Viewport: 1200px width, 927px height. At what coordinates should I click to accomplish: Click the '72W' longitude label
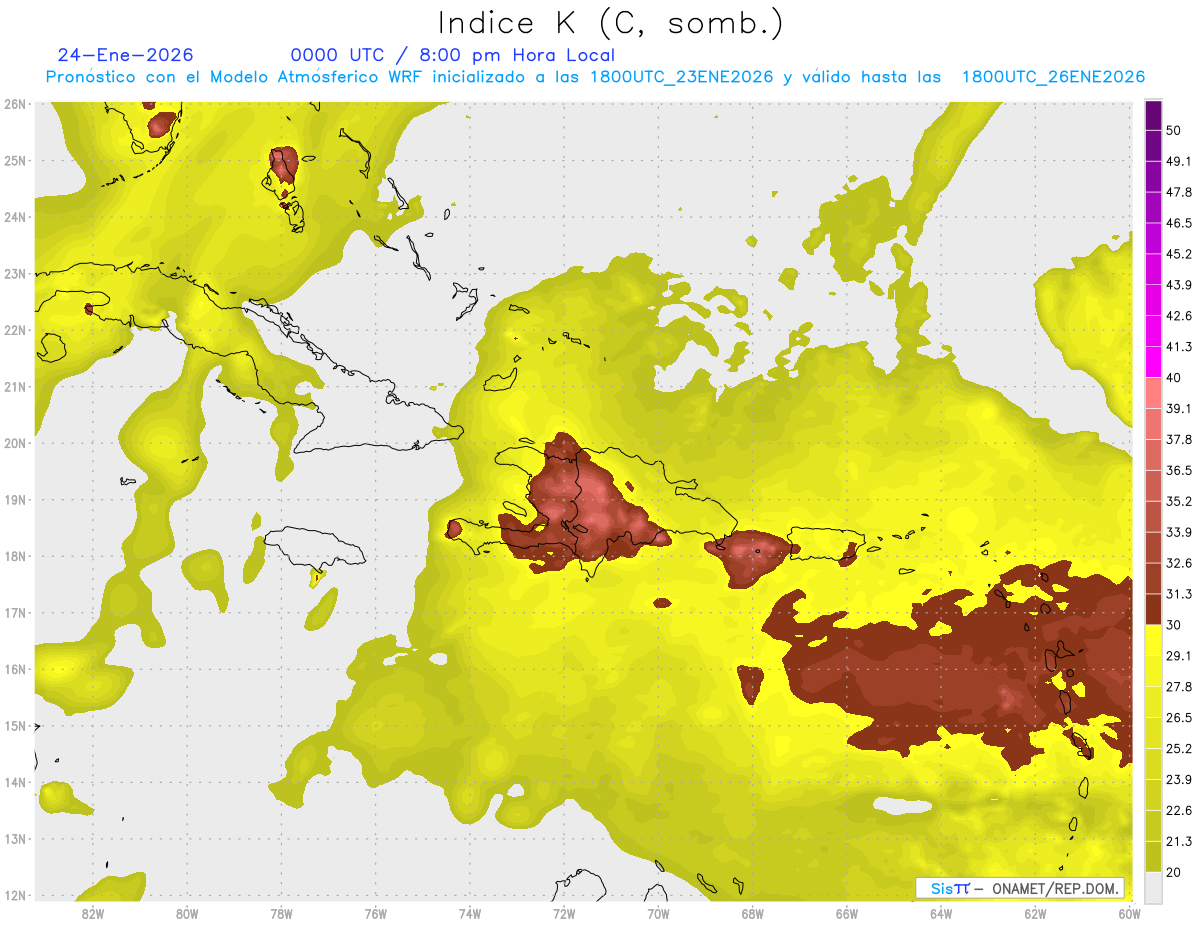pyautogui.click(x=564, y=914)
